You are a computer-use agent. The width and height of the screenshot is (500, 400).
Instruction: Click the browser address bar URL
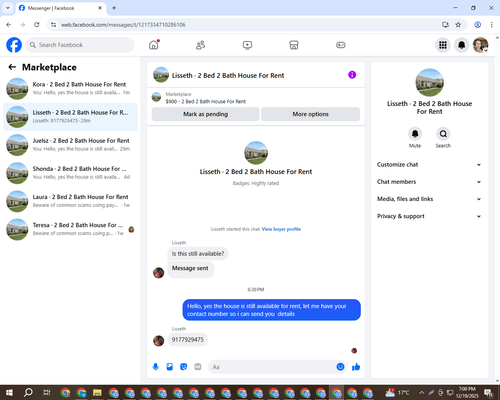(x=123, y=25)
